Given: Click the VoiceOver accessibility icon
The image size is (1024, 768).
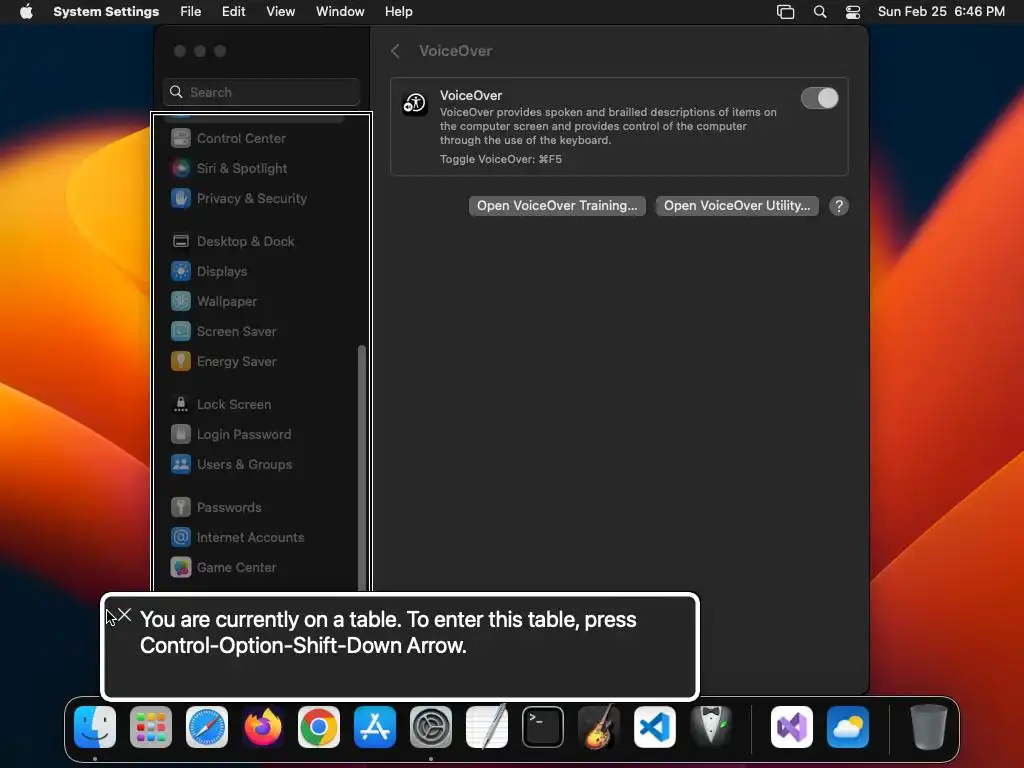Looking at the screenshot, I should tap(415, 103).
